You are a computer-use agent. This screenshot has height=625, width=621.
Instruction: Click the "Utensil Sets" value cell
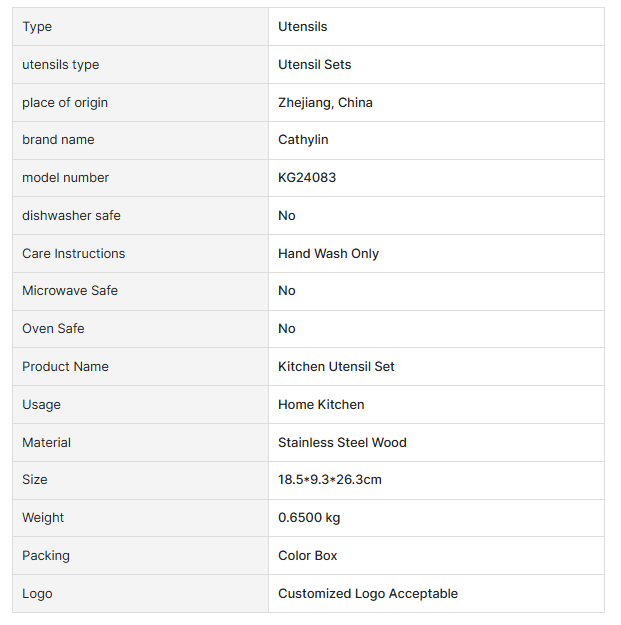(x=314, y=65)
